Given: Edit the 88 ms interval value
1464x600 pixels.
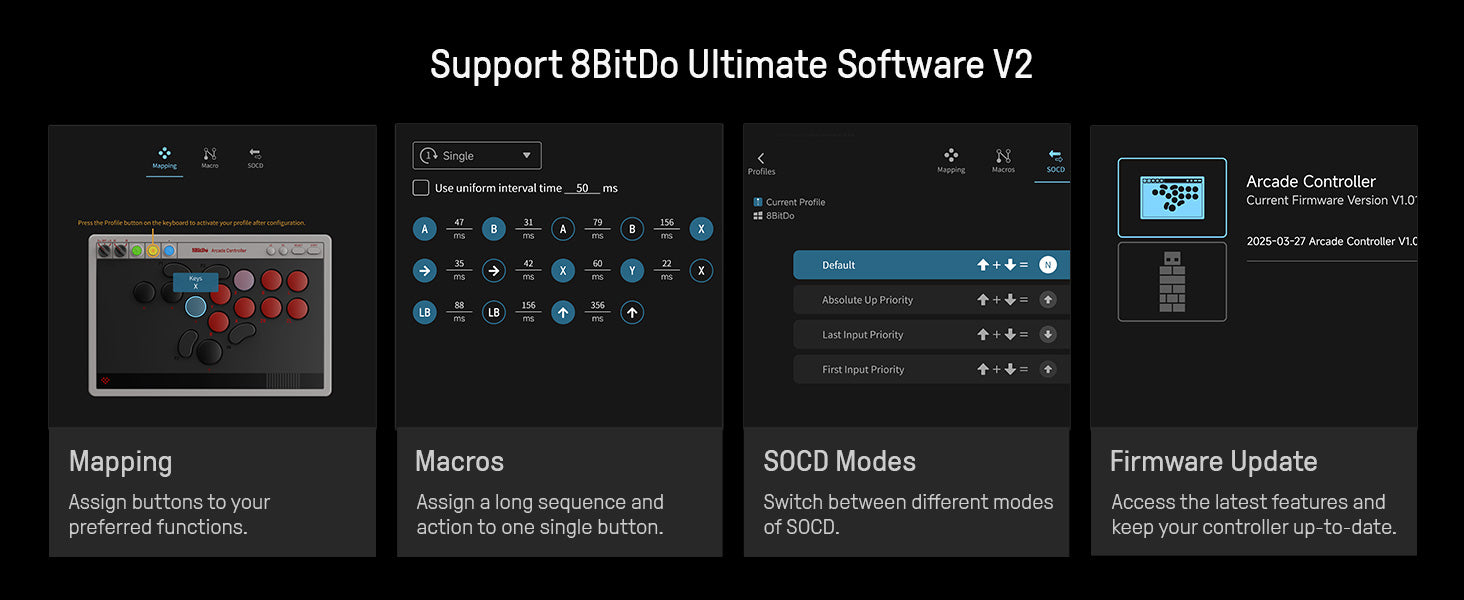Looking at the screenshot, I should 459,306.
